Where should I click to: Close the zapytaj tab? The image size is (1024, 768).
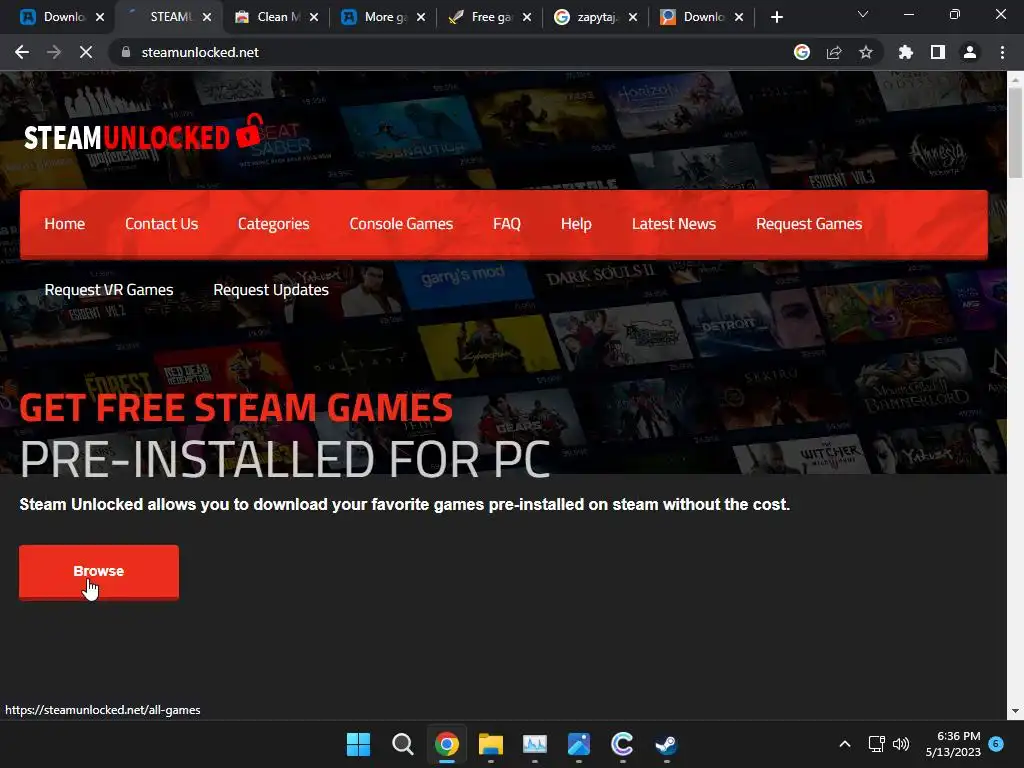tap(633, 17)
